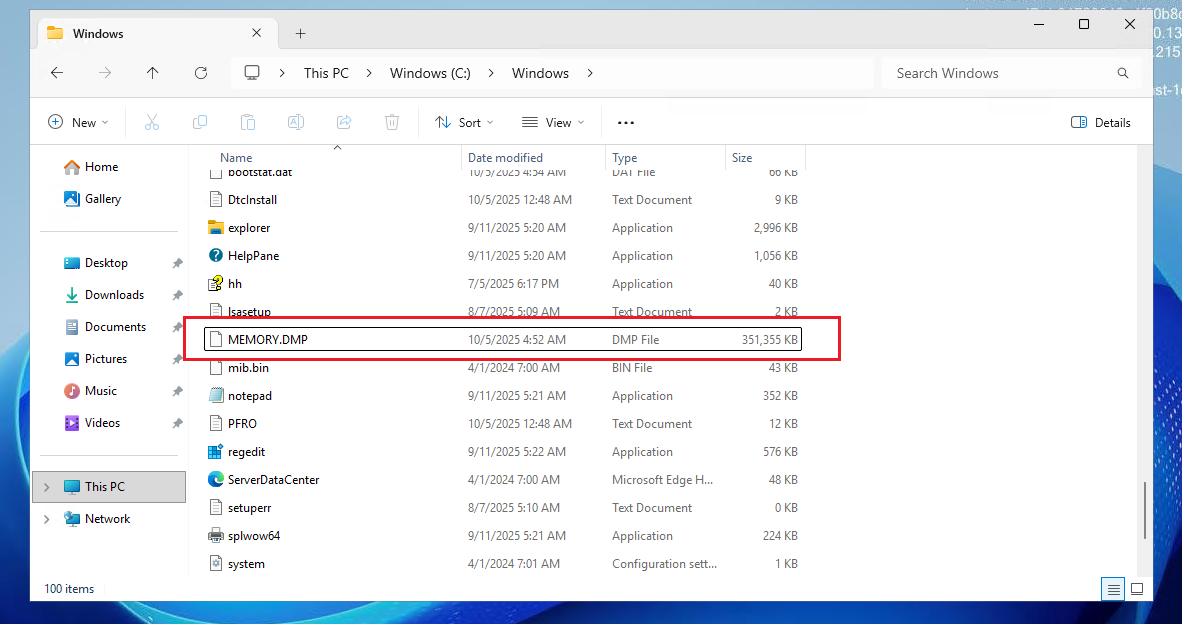Add a new tab with plus button
This screenshot has height=624, width=1182.
pyautogui.click(x=300, y=33)
